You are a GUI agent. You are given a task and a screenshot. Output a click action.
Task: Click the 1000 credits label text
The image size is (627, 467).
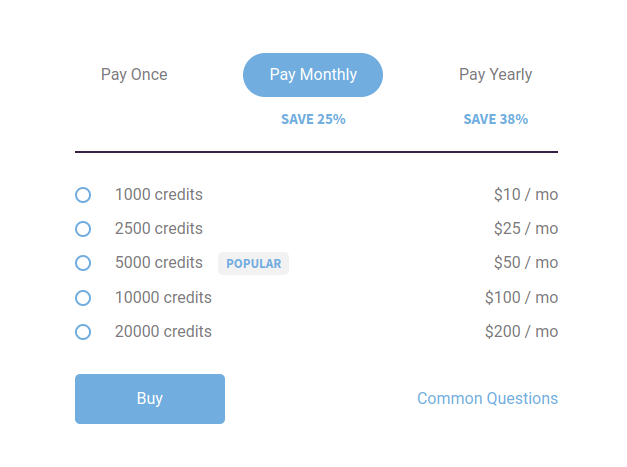[x=159, y=195]
